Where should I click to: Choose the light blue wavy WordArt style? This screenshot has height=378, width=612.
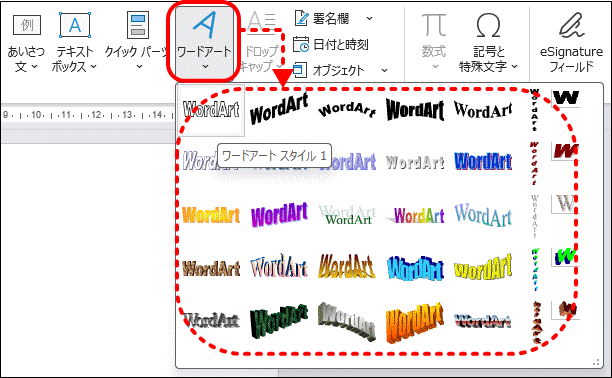(x=483, y=215)
